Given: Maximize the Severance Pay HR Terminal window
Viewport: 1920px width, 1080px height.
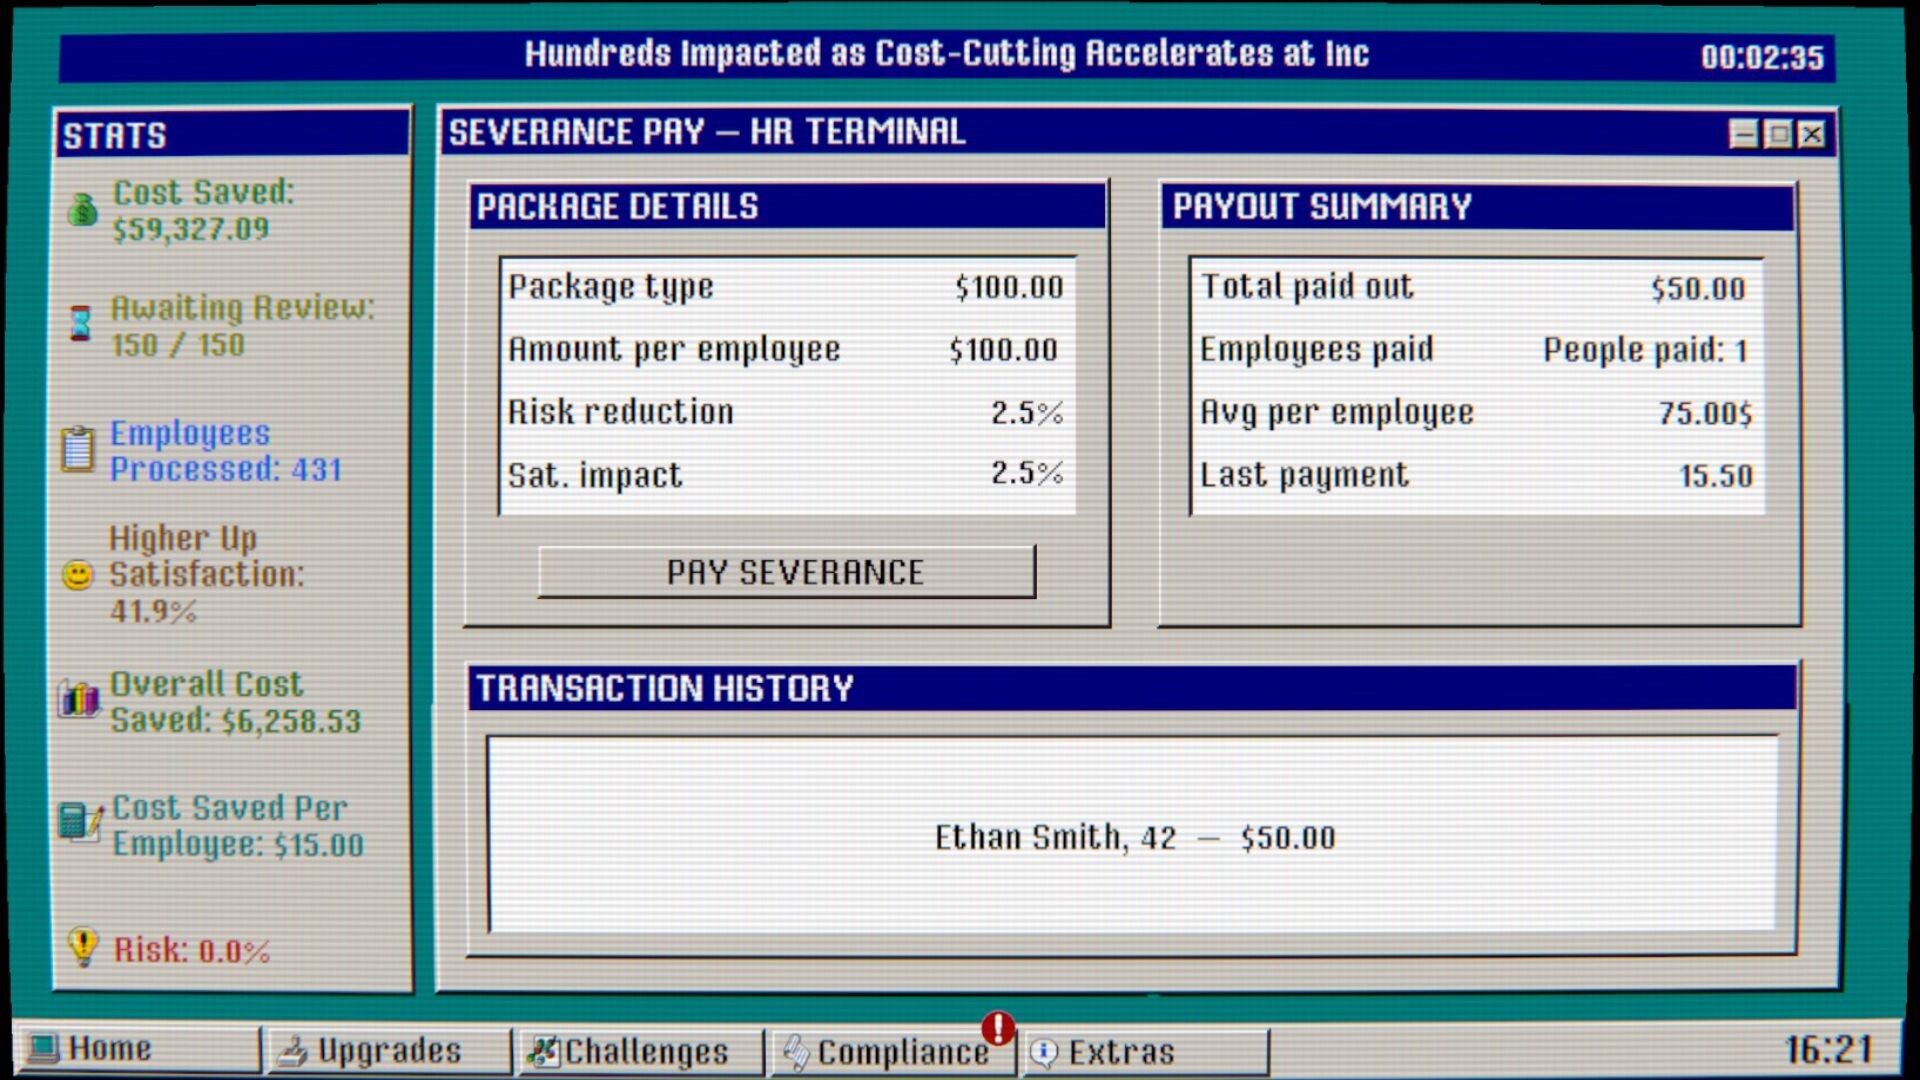Looking at the screenshot, I should 1778,134.
